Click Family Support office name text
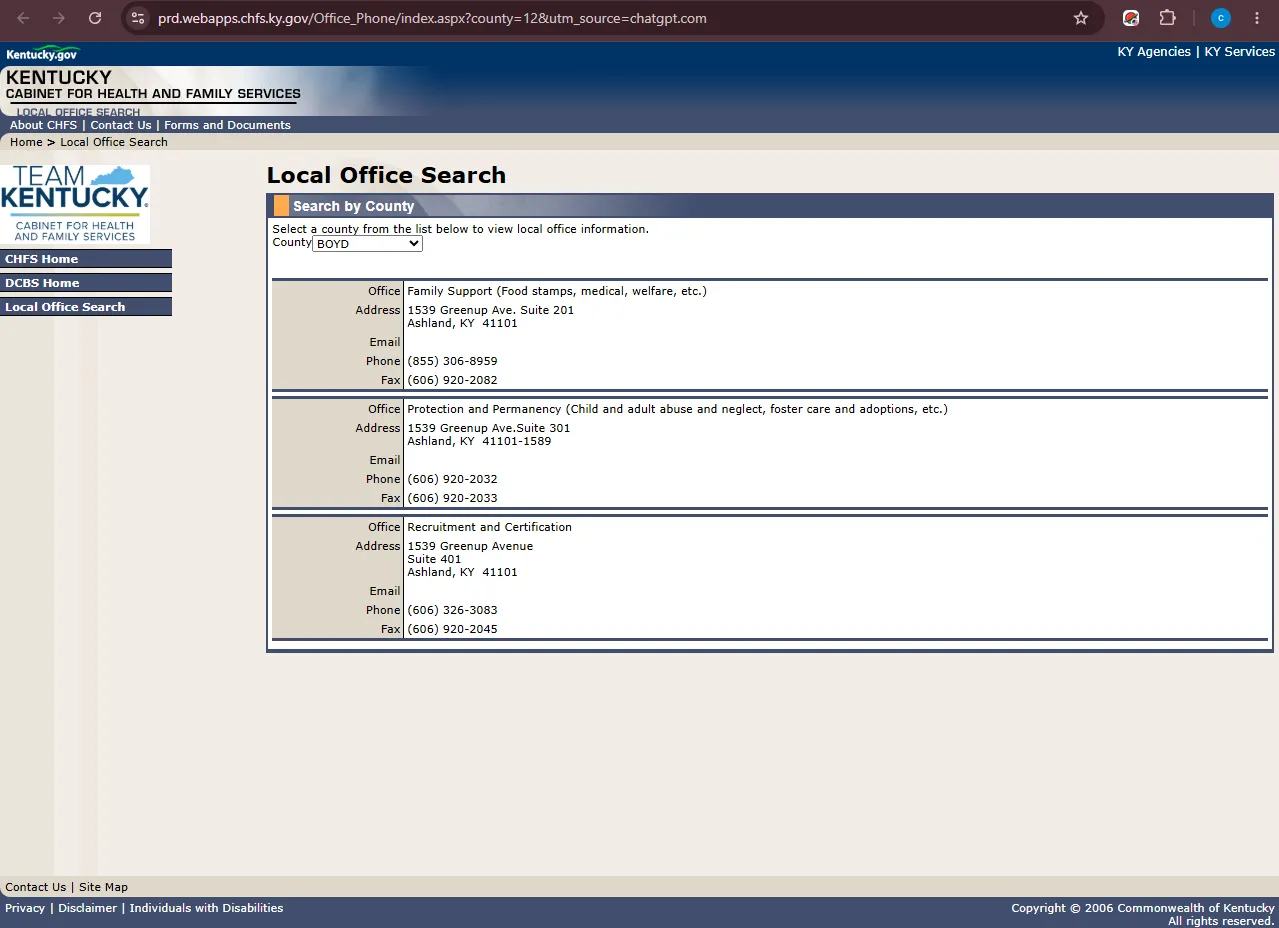 557,291
